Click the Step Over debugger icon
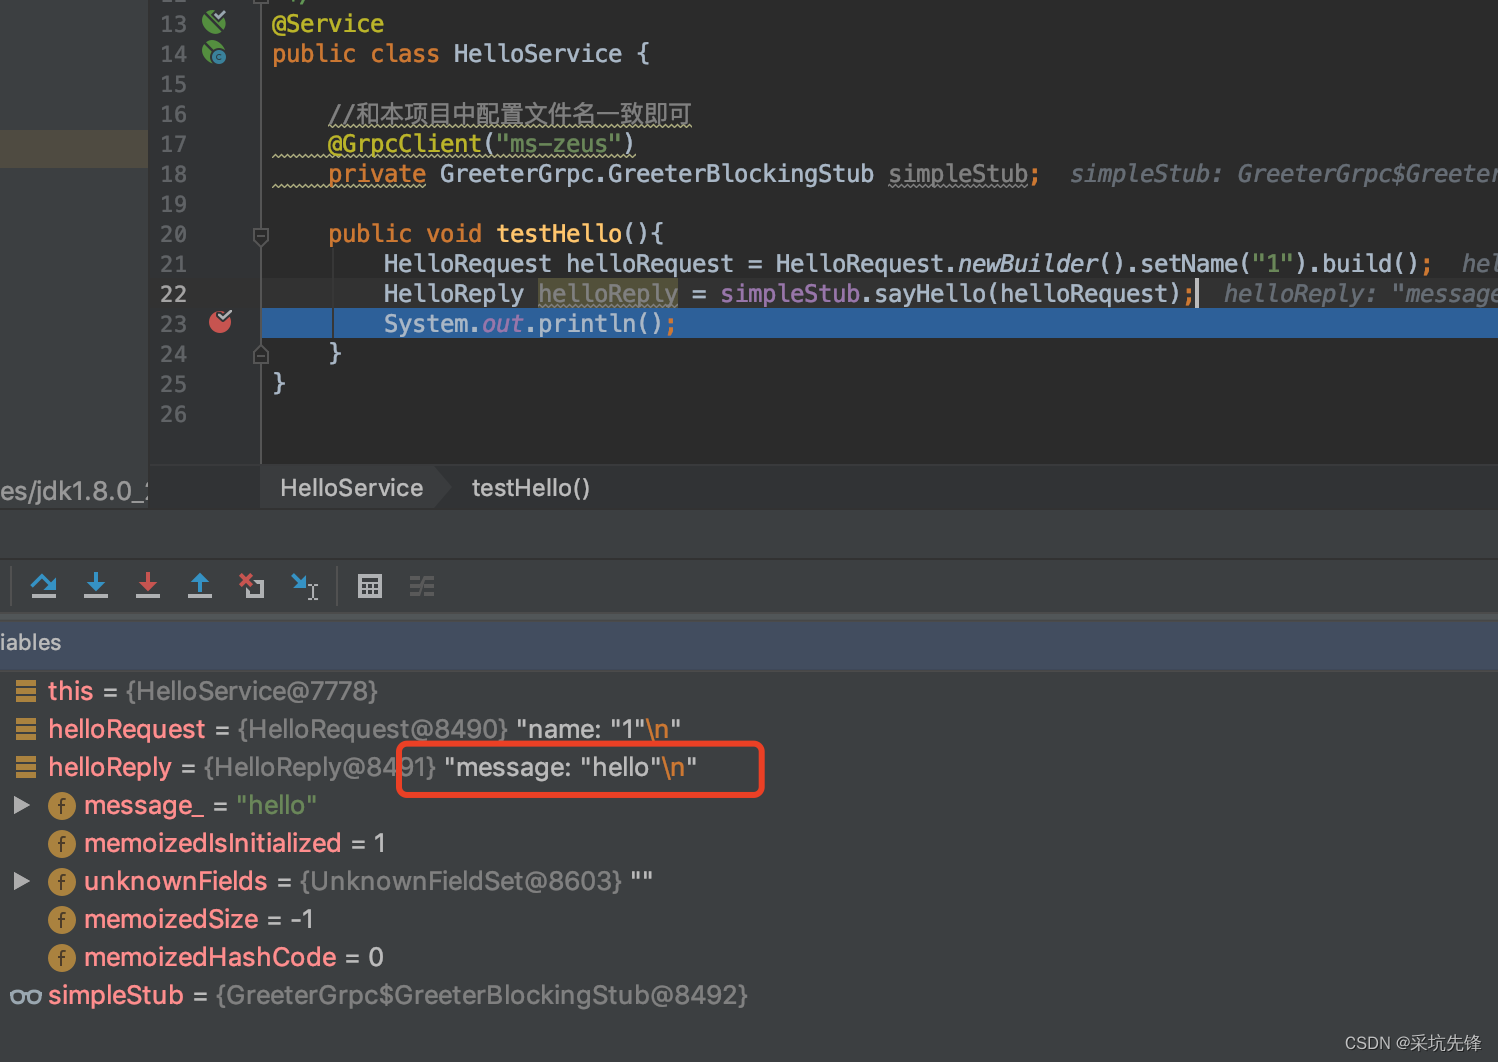This screenshot has width=1498, height=1062. (44, 586)
